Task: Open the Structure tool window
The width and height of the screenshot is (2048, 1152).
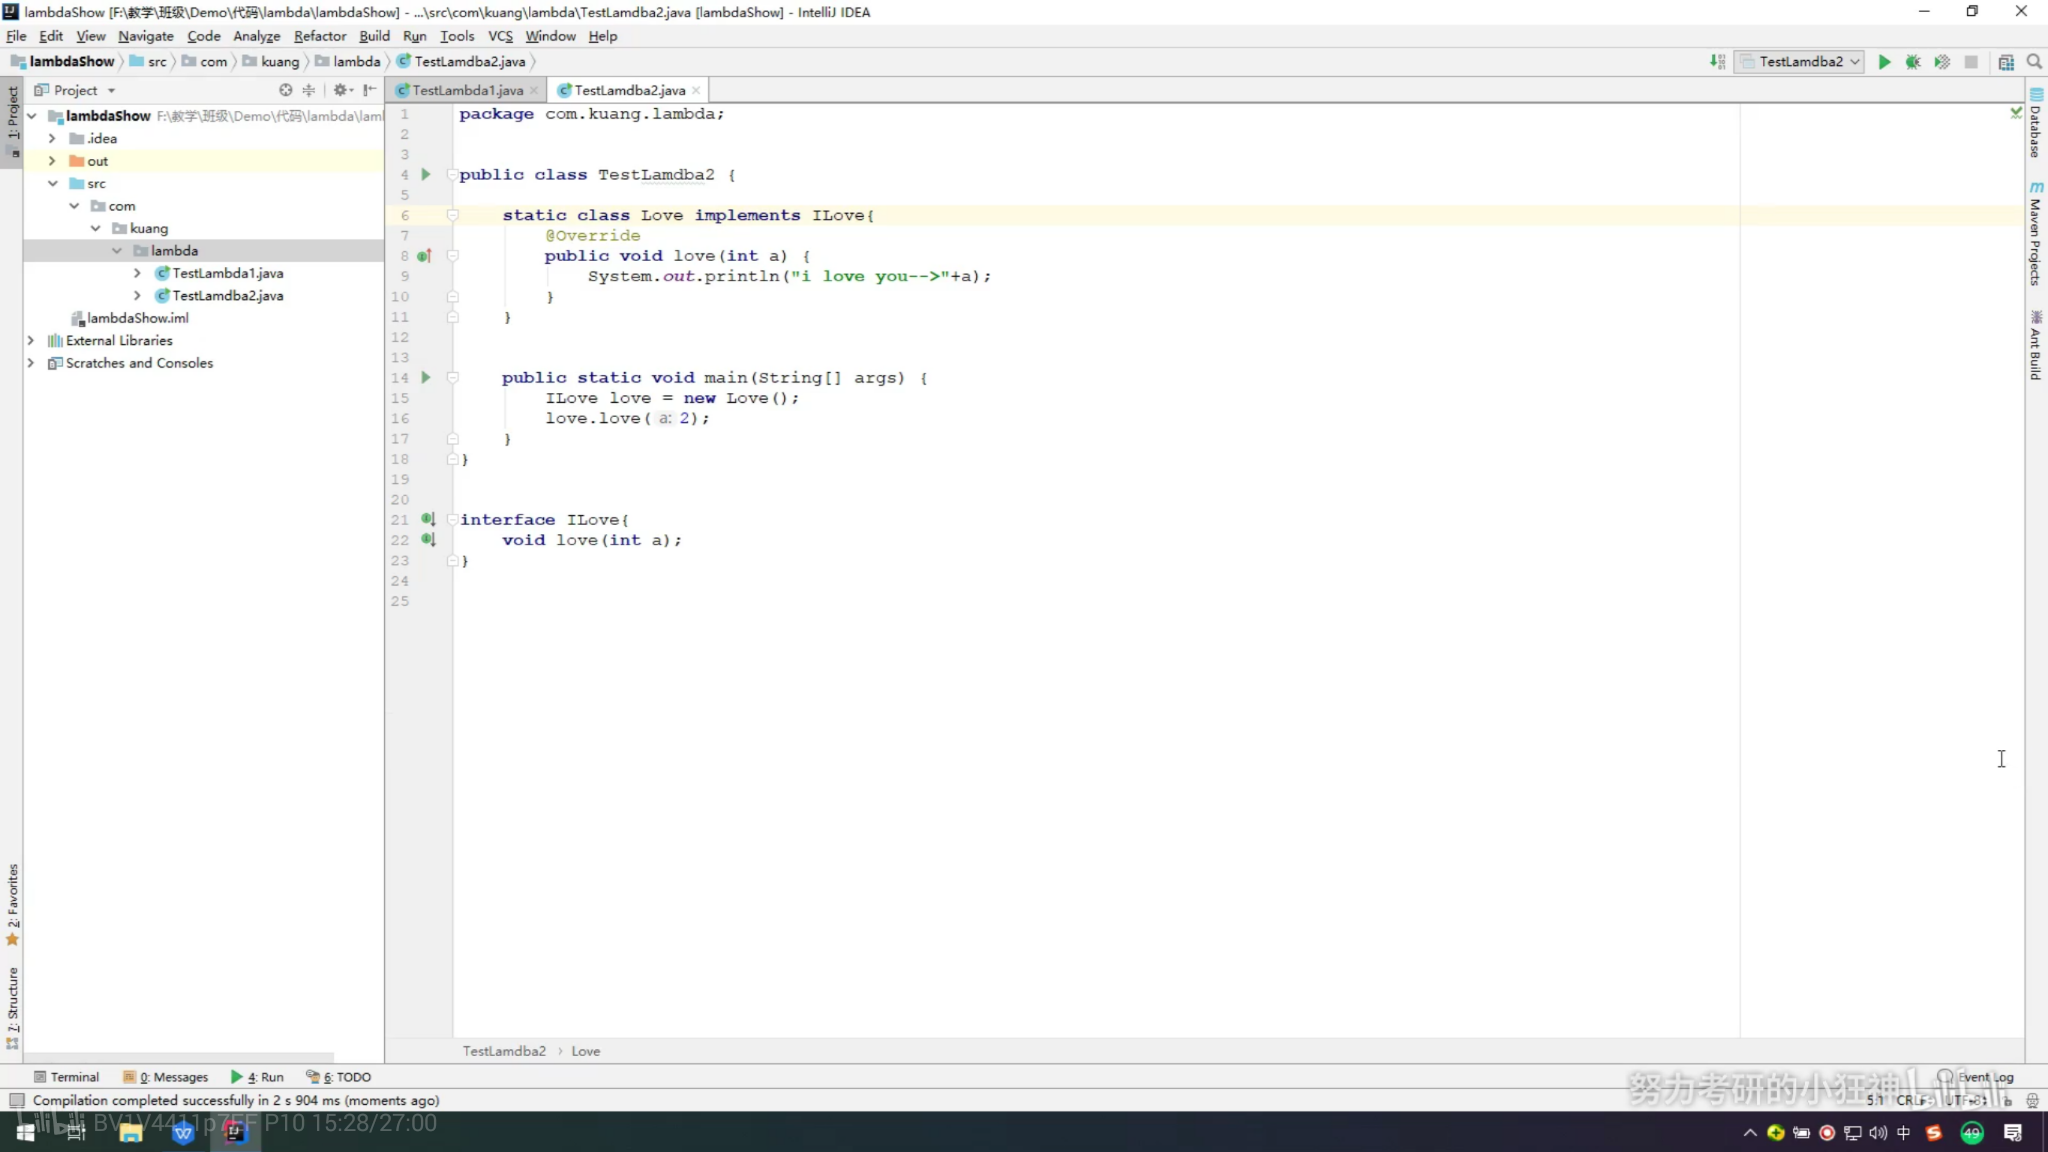Action: pos(12,1008)
